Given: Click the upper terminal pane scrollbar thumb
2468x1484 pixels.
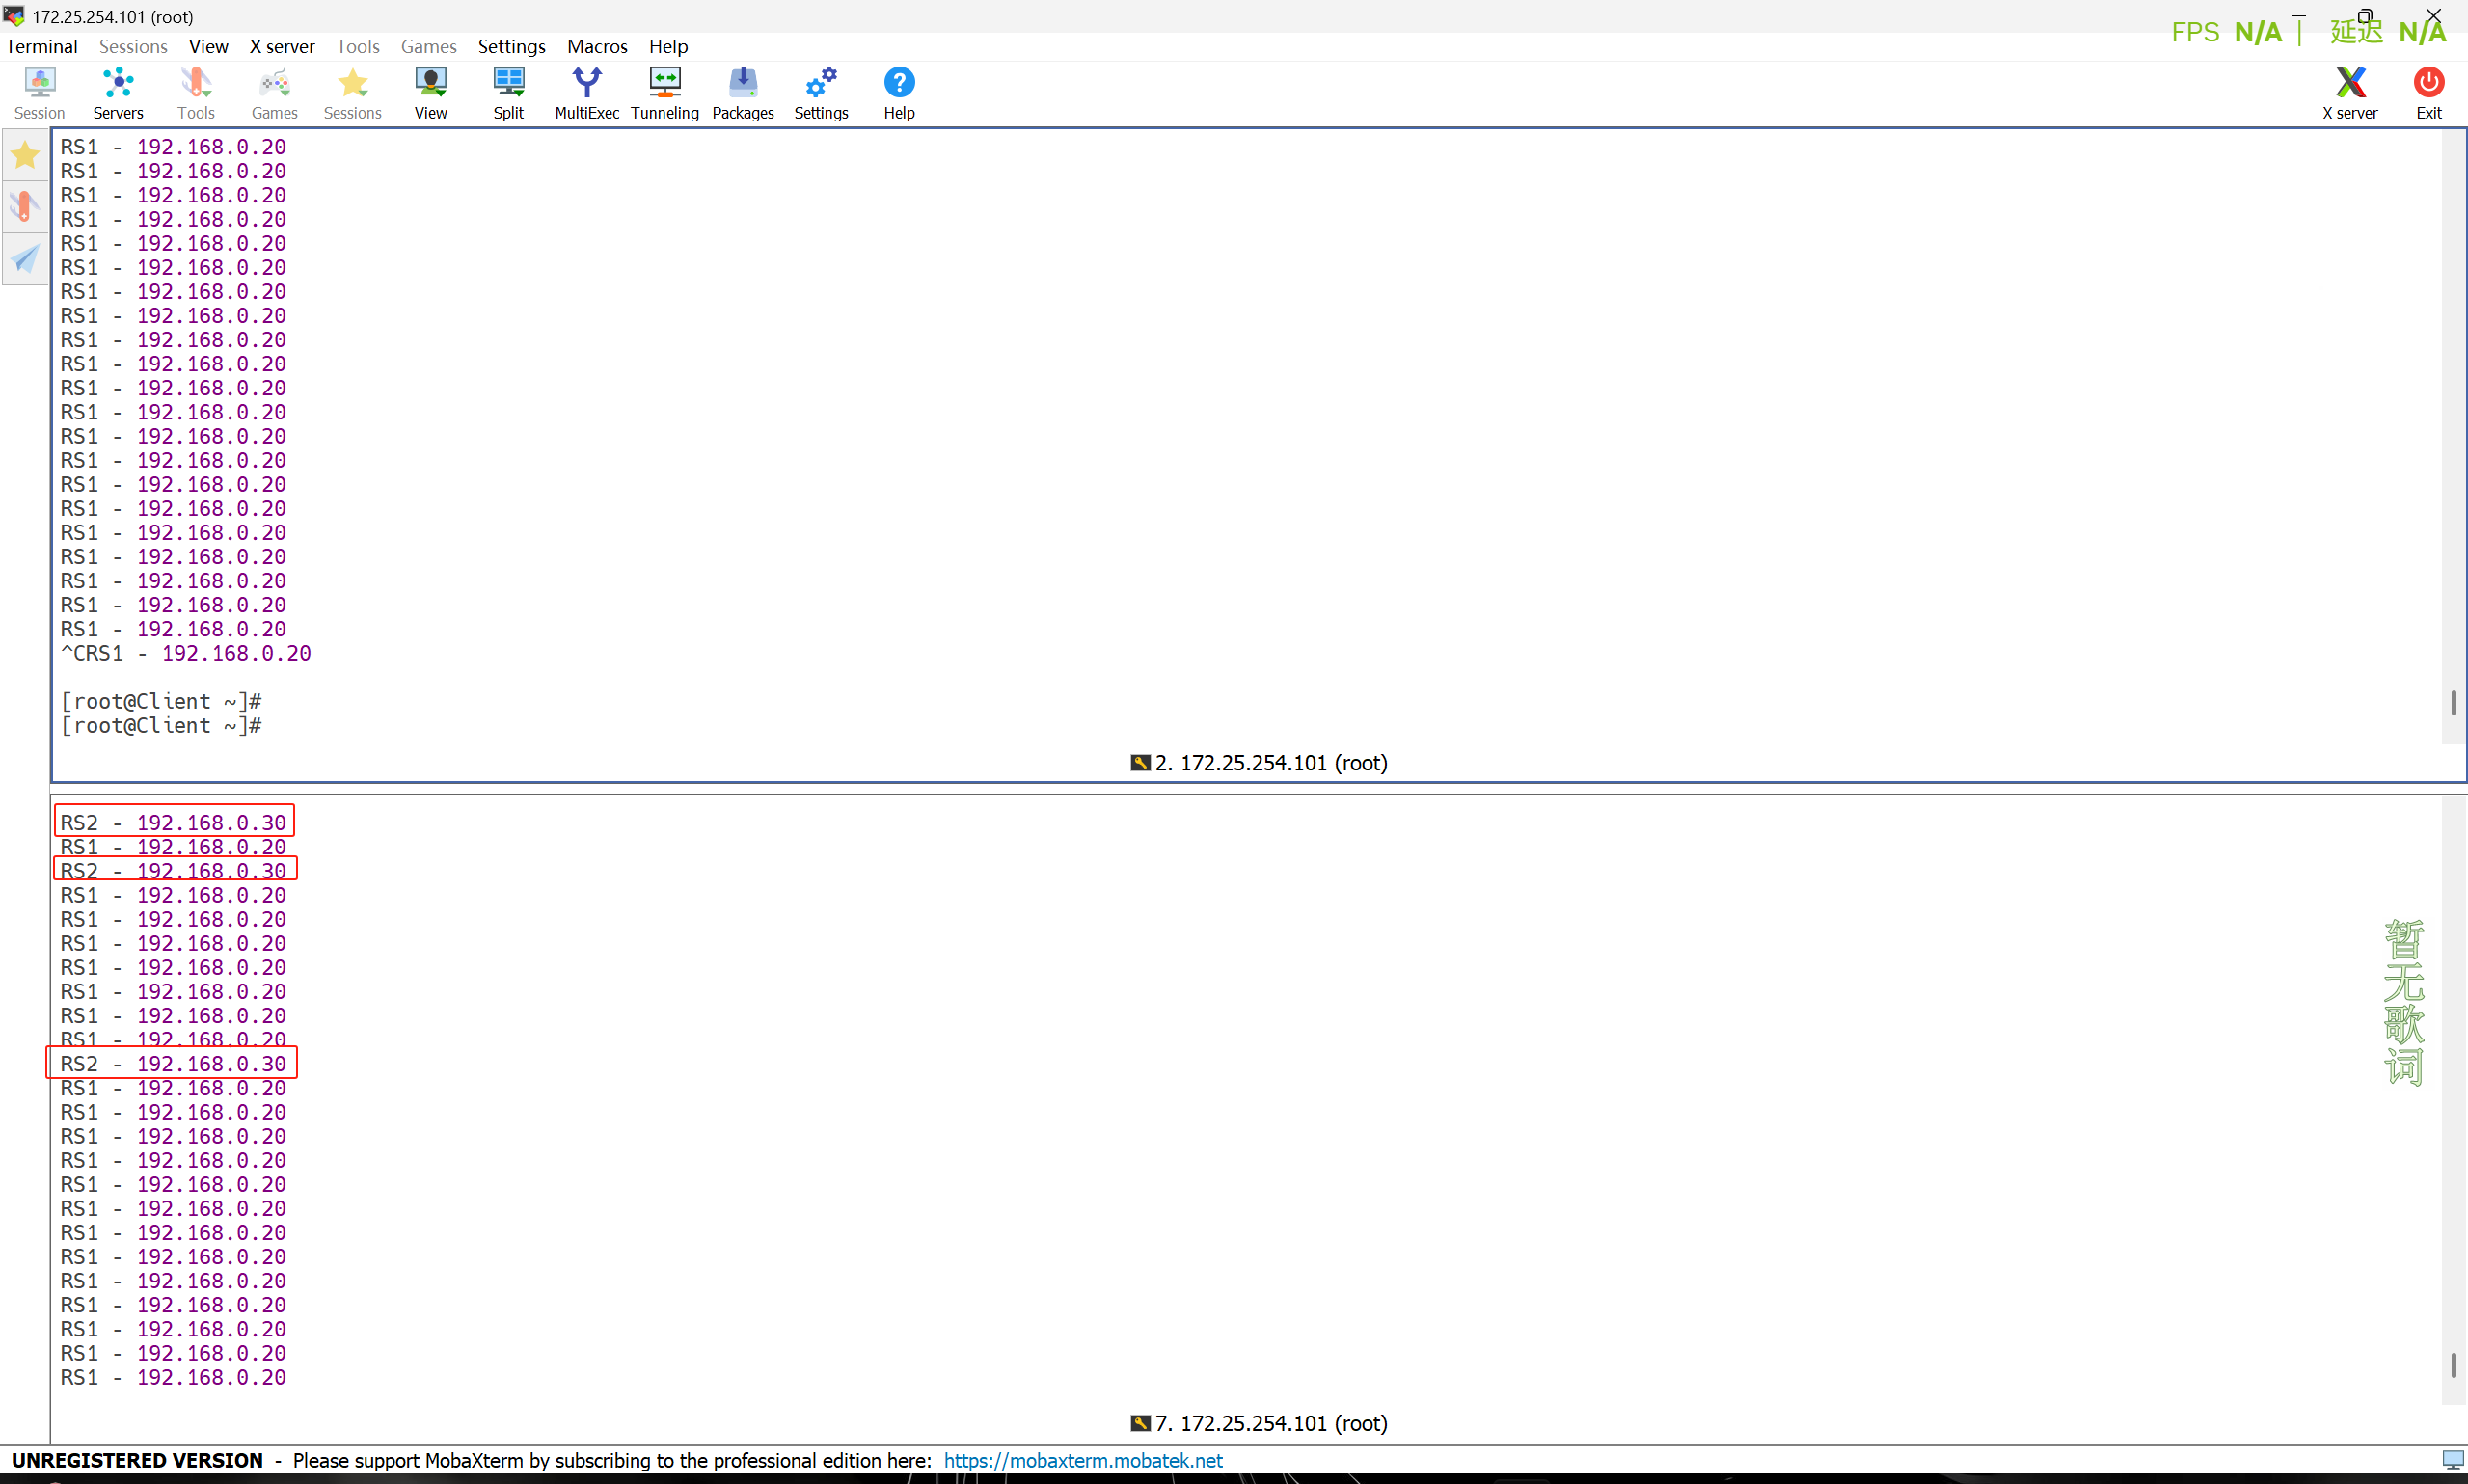Looking at the screenshot, I should [2453, 703].
